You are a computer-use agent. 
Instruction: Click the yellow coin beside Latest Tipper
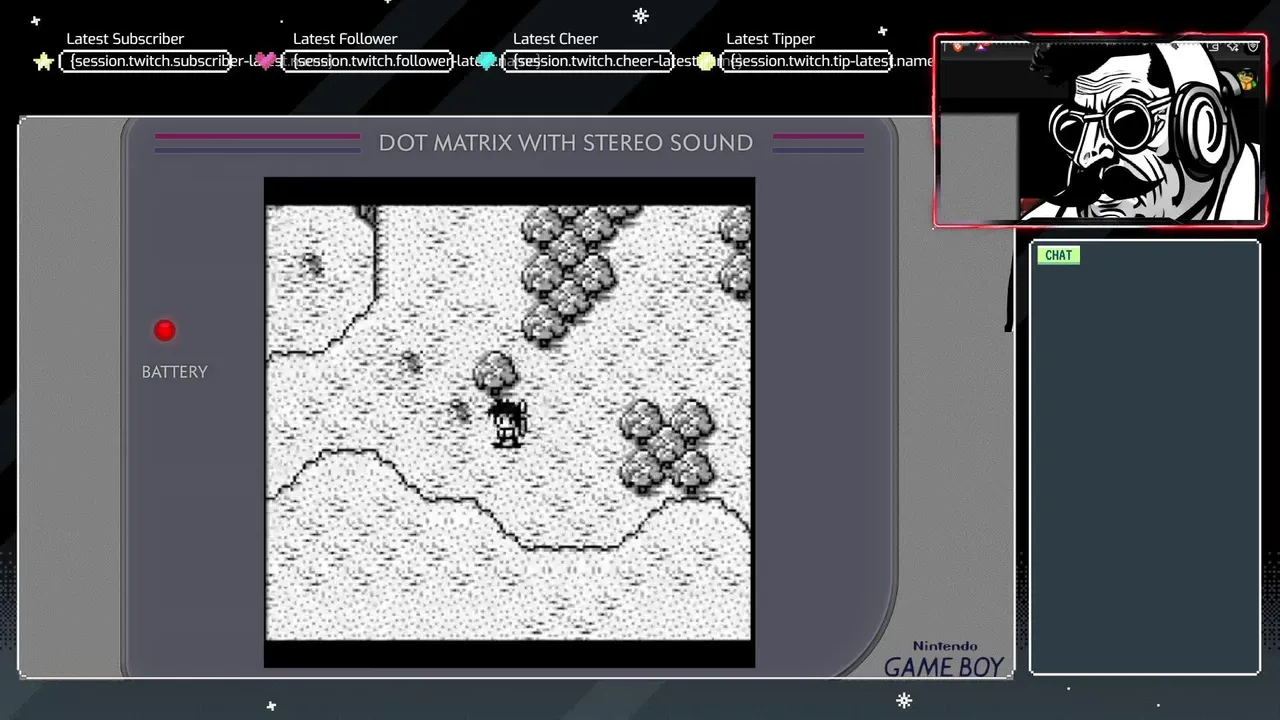click(706, 62)
